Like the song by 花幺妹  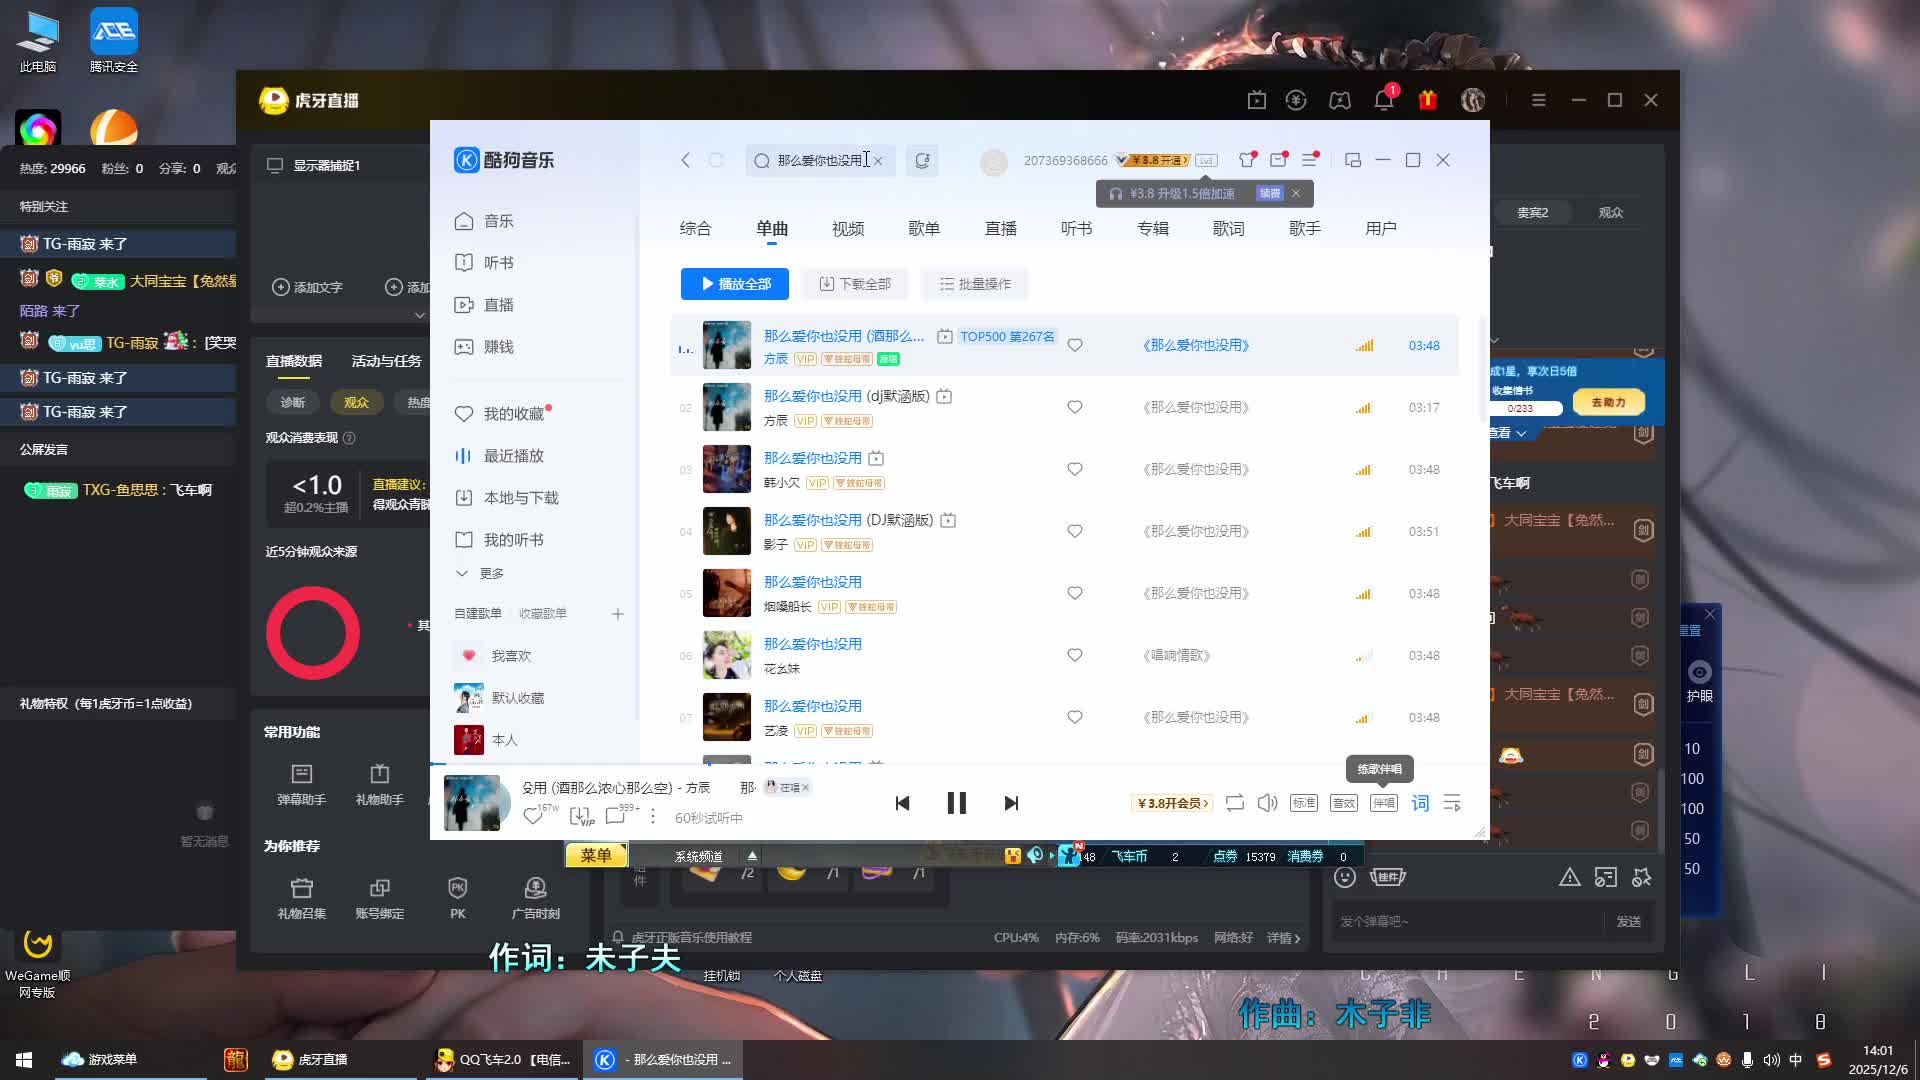[x=1075, y=655]
